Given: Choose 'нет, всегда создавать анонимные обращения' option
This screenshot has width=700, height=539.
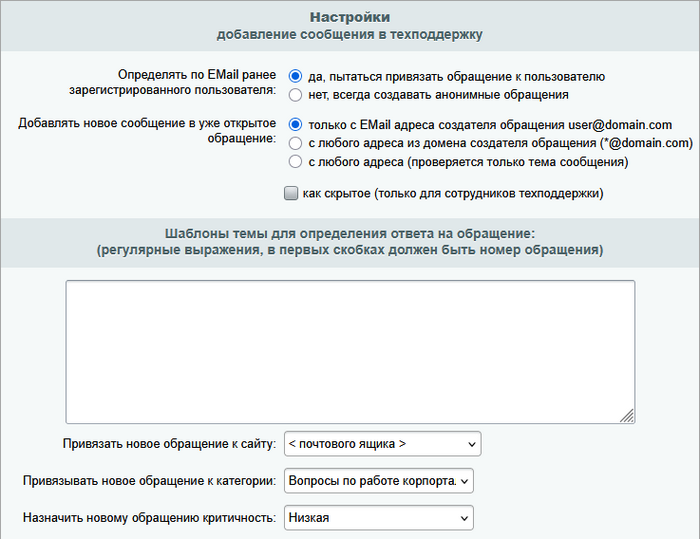Looking at the screenshot, I should [295, 95].
